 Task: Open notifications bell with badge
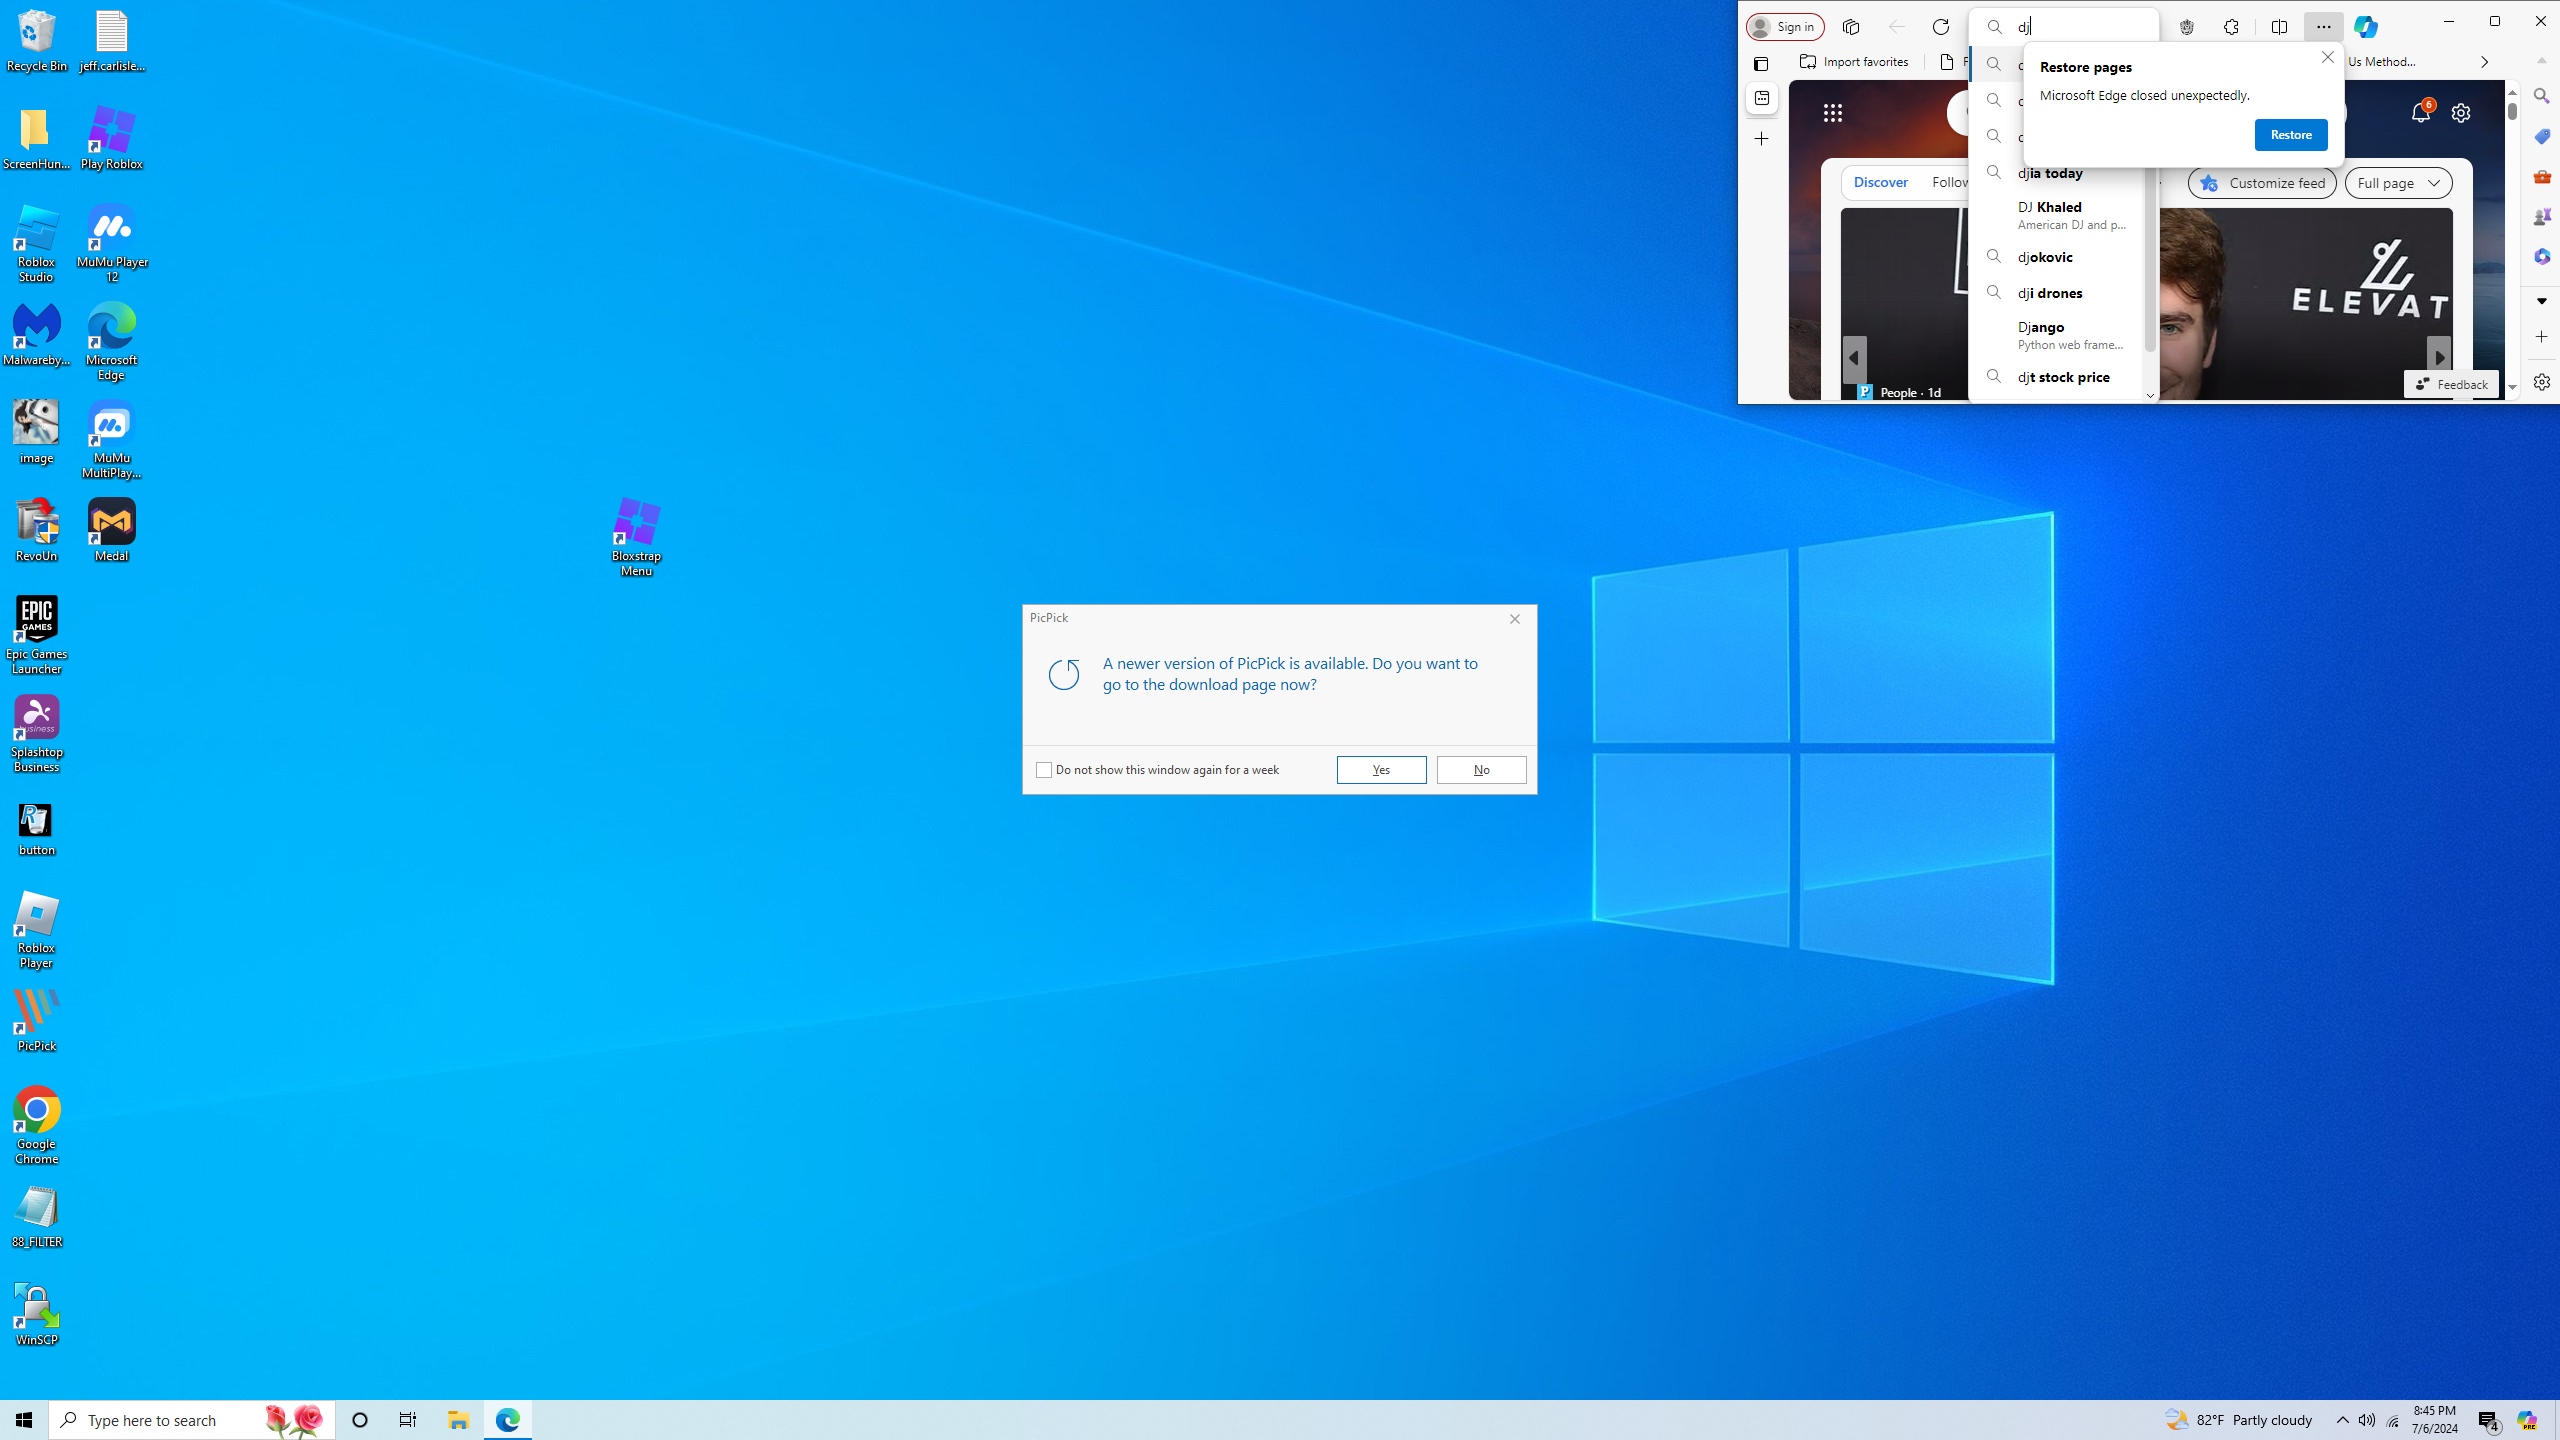point(2420,112)
